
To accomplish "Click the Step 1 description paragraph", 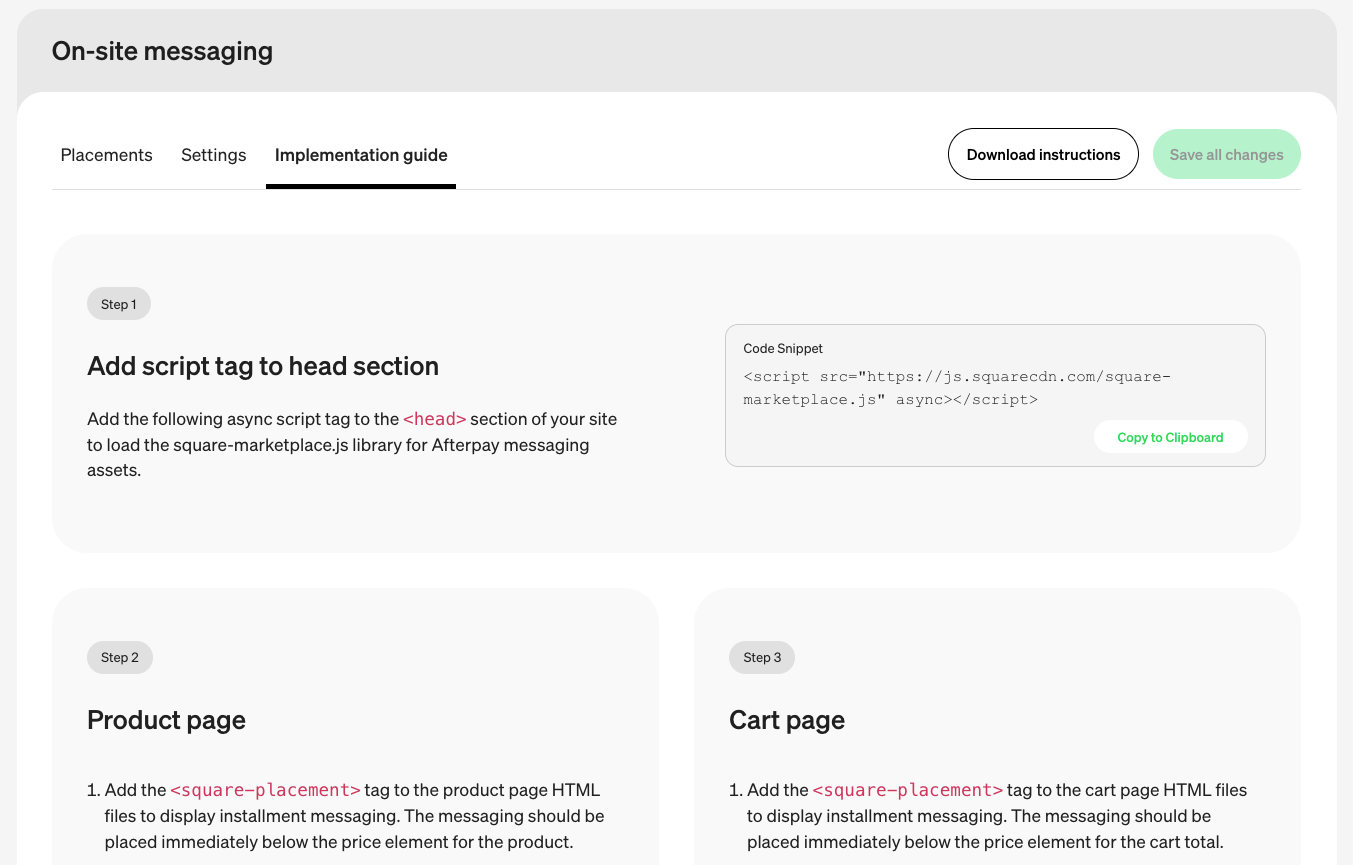I will coord(352,444).
